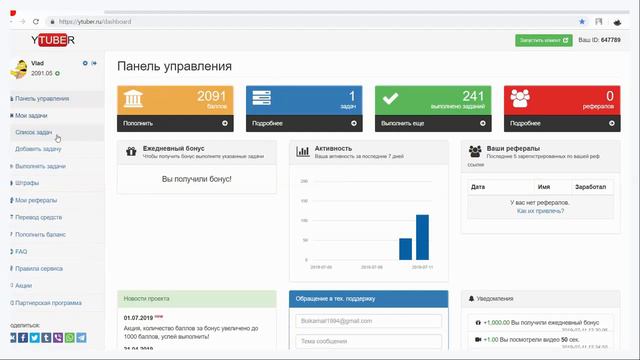Screen dimensions: 640x360
Task: Click the browser forward arrow
Action: tap(23, 22)
